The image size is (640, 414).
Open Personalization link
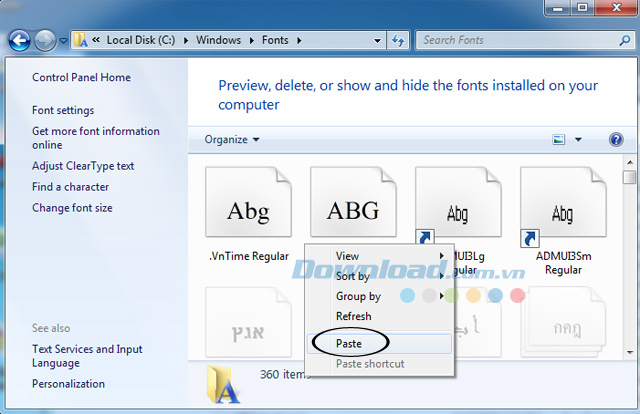(x=68, y=384)
